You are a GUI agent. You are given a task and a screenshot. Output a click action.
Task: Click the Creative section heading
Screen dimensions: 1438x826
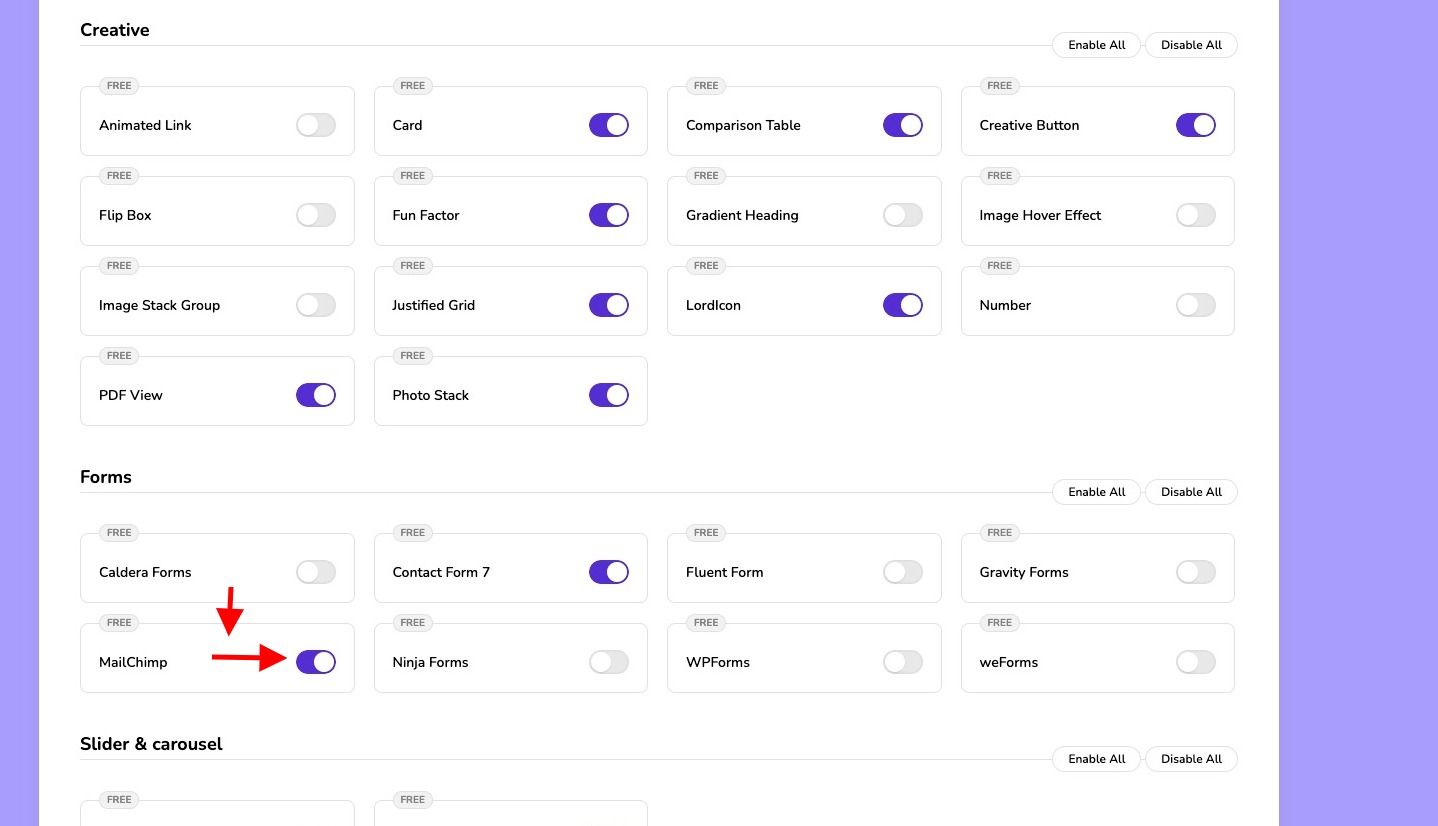[115, 30]
